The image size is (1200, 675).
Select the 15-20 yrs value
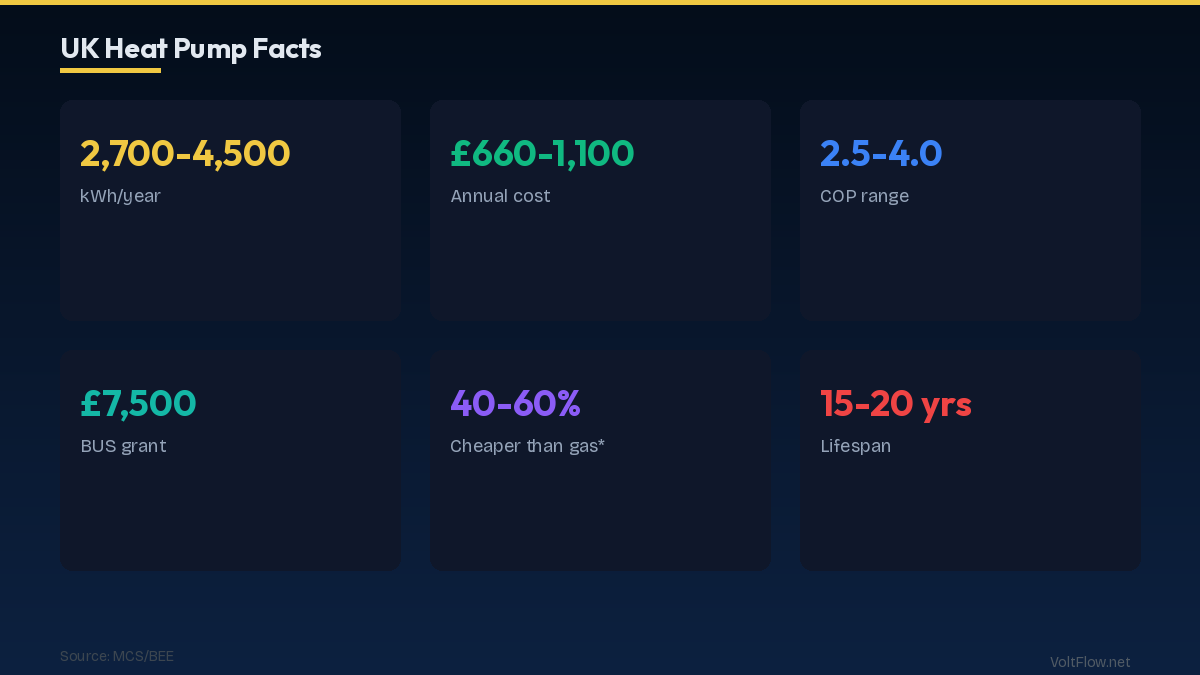tap(896, 403)
